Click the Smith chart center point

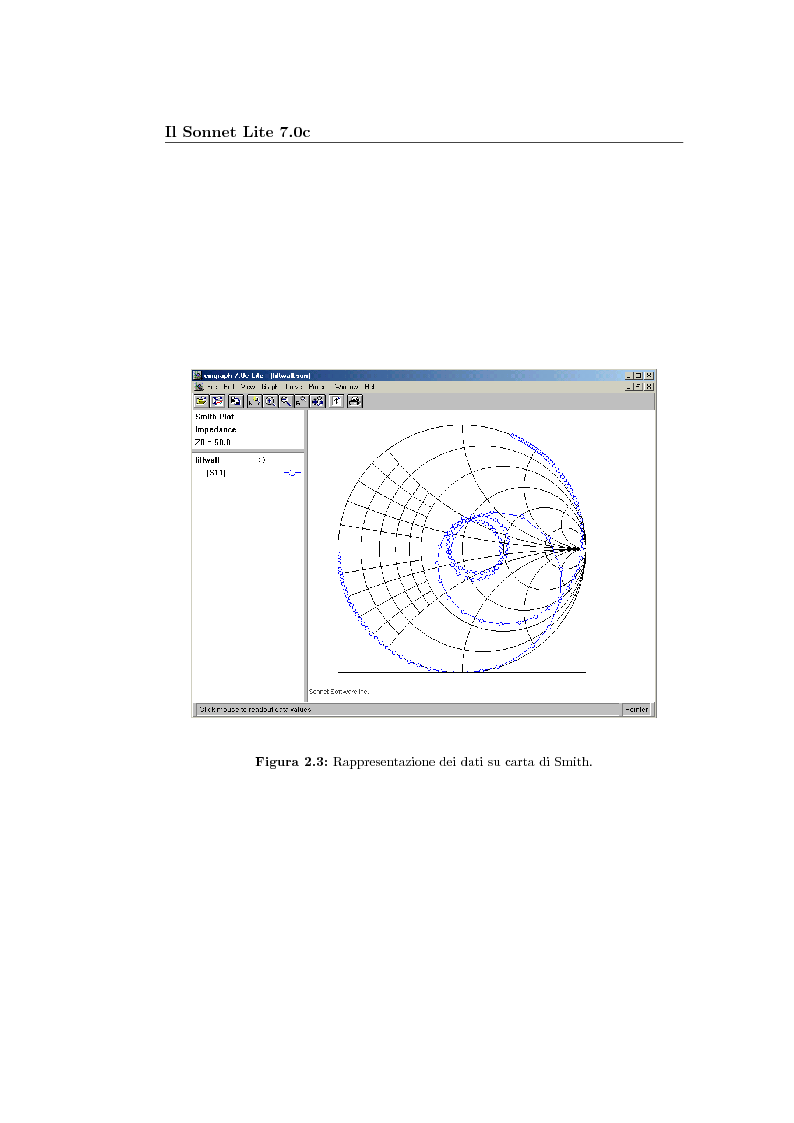tap(462, 549)
